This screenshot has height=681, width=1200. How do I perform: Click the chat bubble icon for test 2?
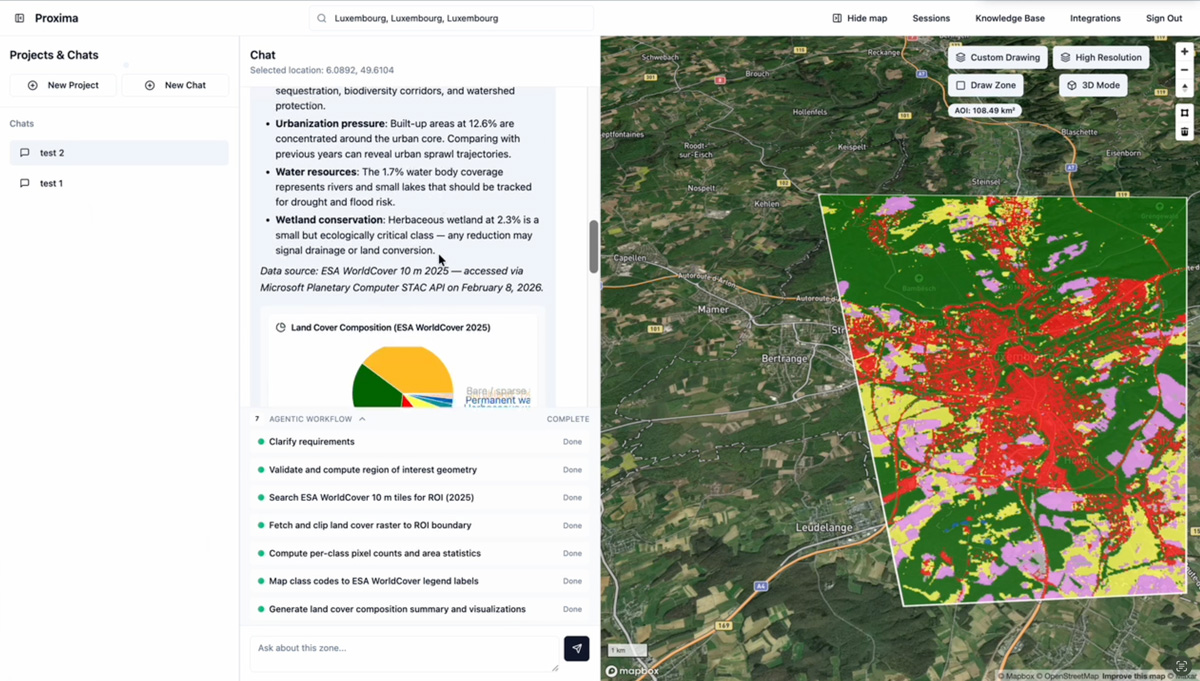(x=25, y=153)
